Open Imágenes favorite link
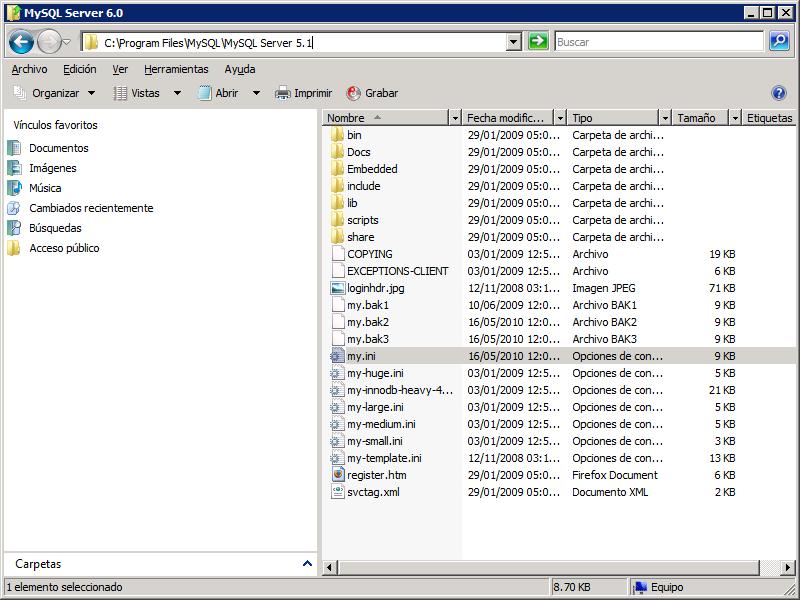This screenshot has width=800, height=600. point(53,168)
